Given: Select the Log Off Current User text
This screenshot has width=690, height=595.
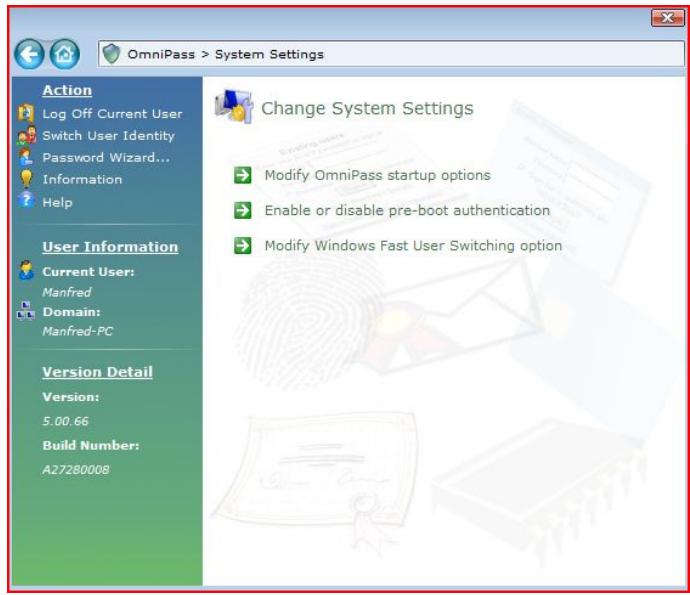Looking at the screenshot, I should 112,114.
